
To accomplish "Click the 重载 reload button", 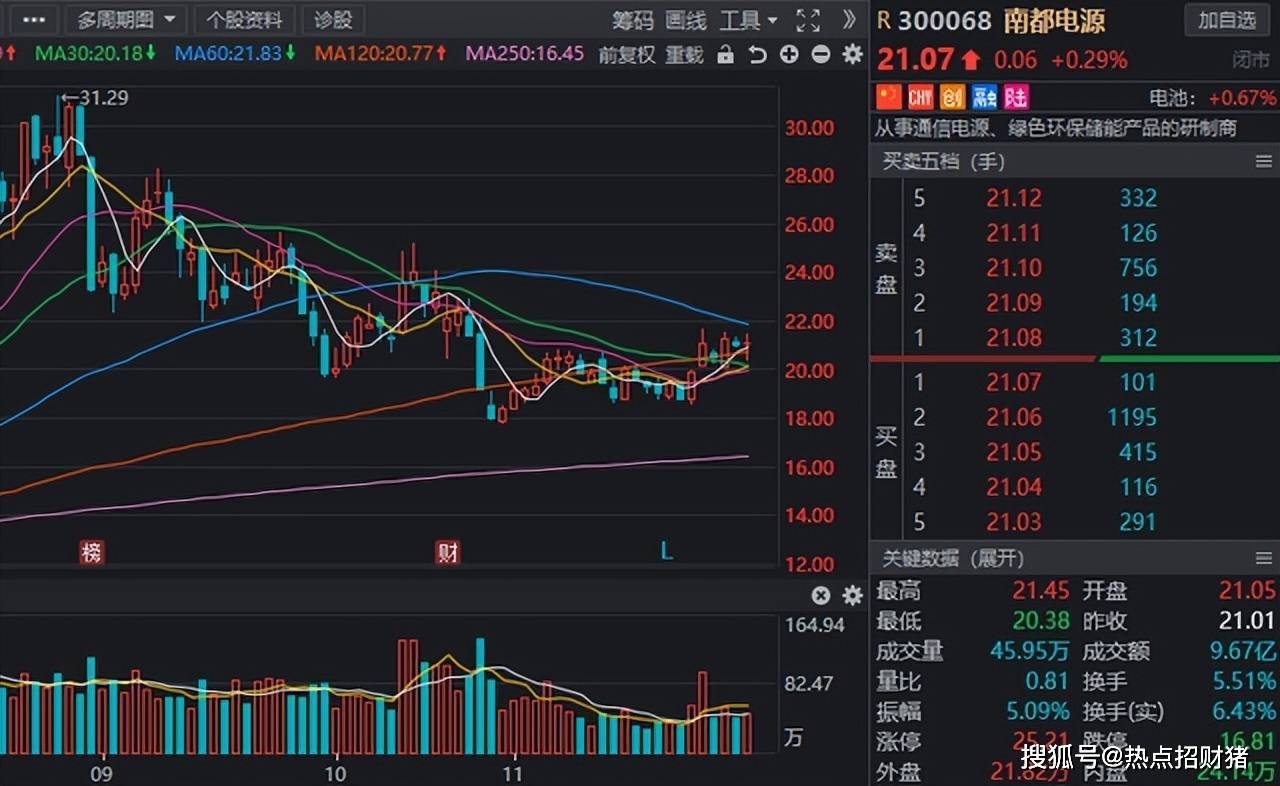I will point(685,54).
